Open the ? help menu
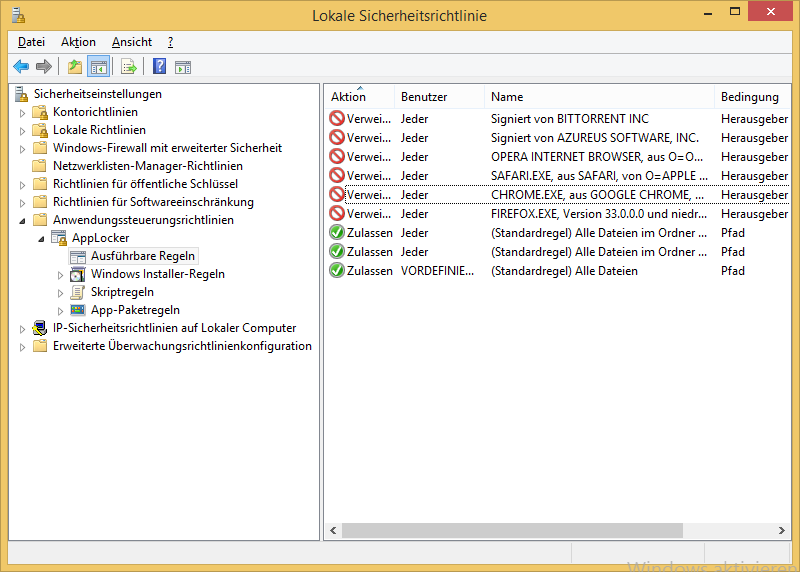Screen dimensions: 800x572 click(170, 42)
